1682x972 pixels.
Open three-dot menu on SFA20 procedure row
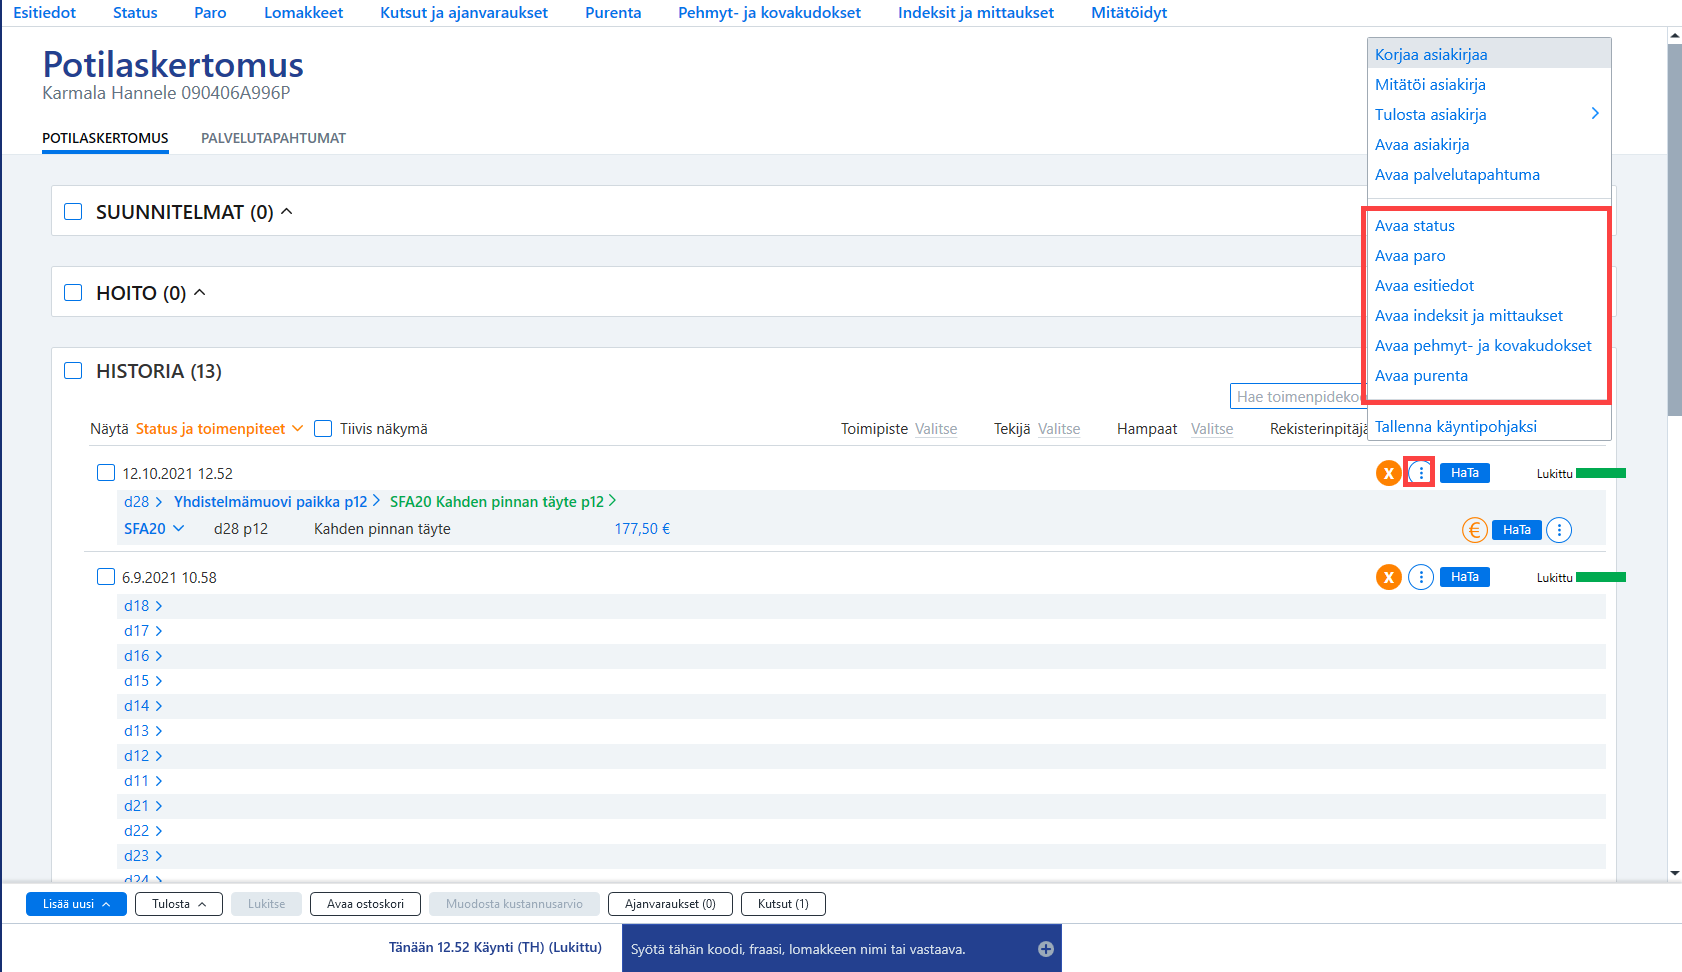click(x=1559, y=530)
